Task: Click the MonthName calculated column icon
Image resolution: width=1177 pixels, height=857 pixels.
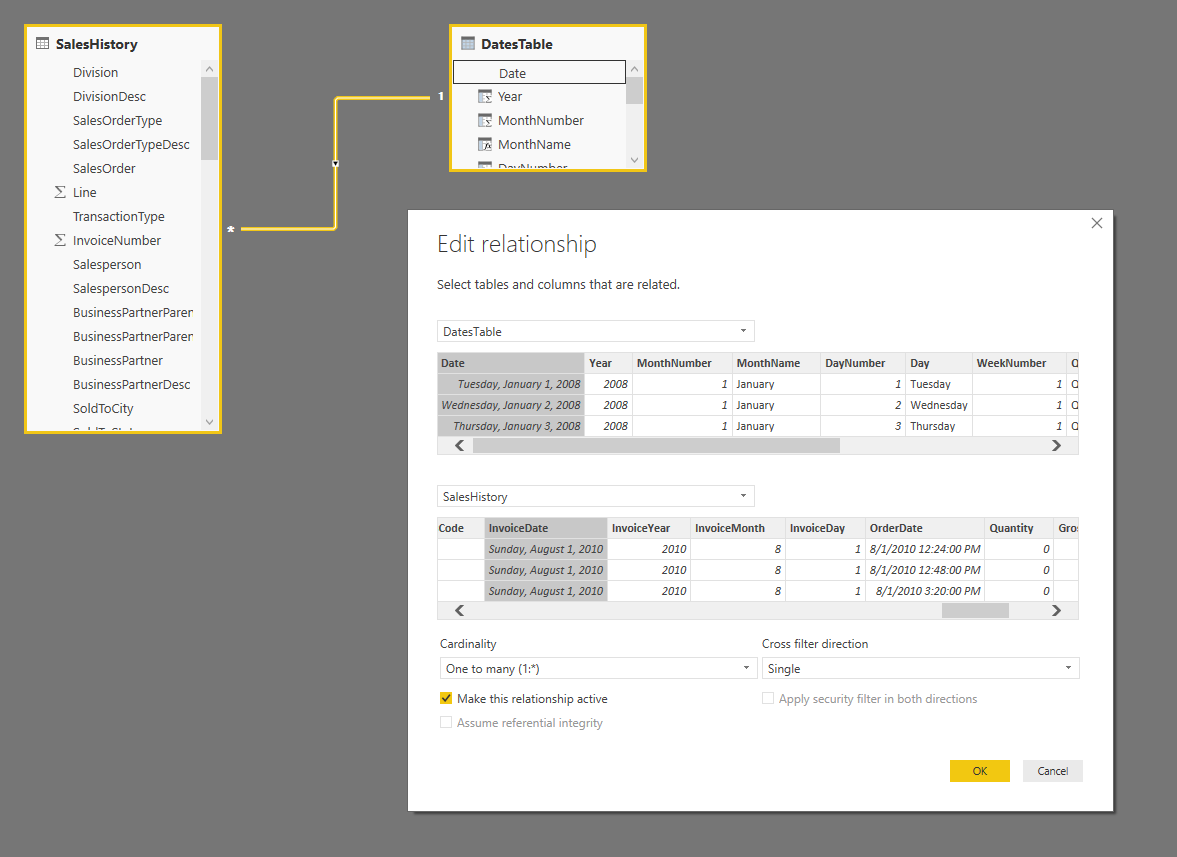Action: coord(485,144)
